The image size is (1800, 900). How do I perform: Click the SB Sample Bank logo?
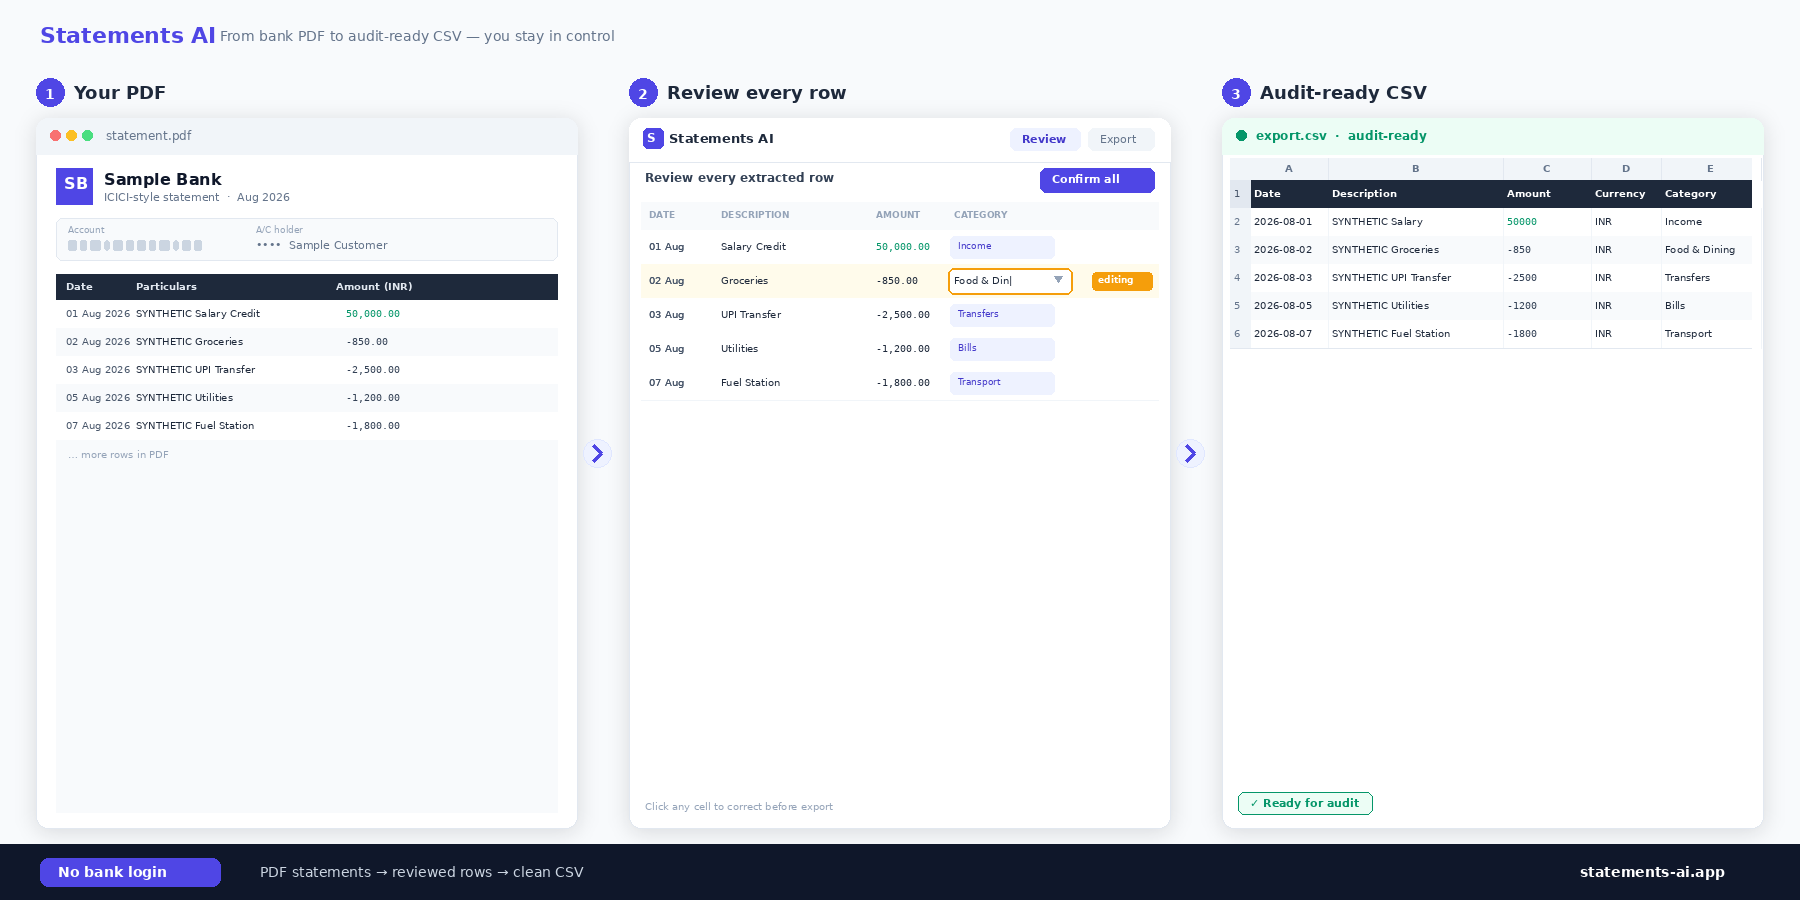tap(75, 186)
